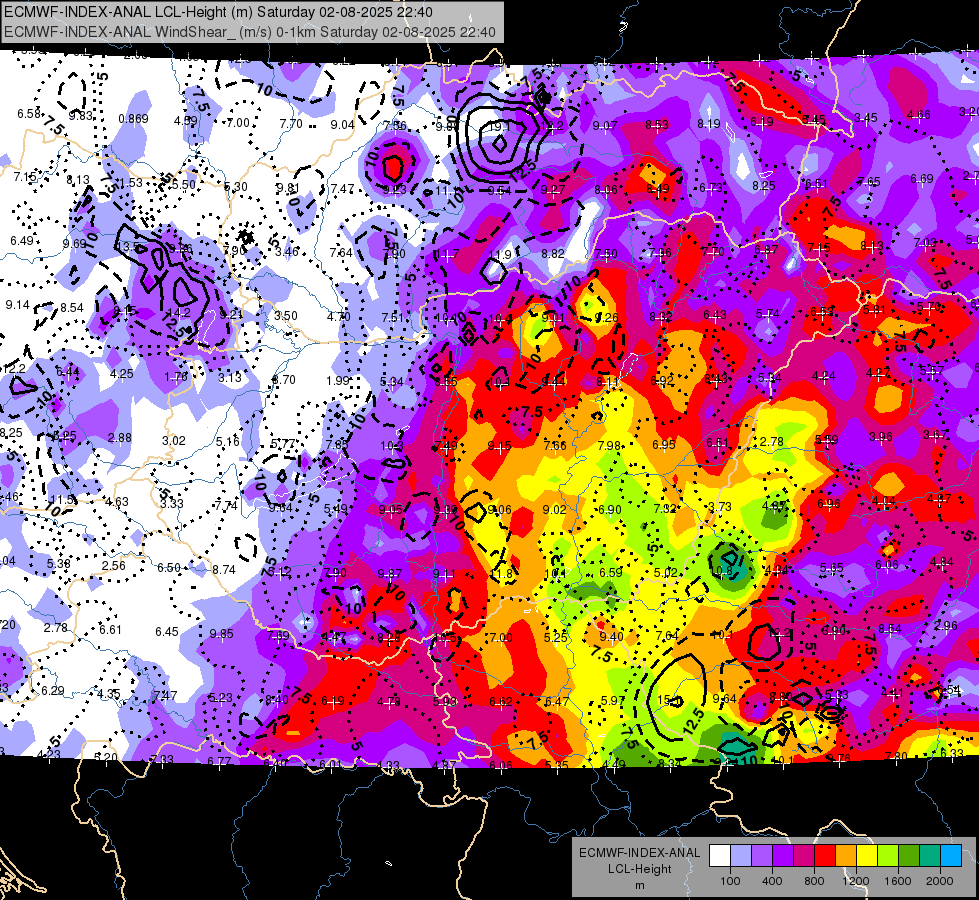The width and height of the screenshot is (979, 900).
Task: Click the grid value '2.88'
Action: click(x=119, y=438)
